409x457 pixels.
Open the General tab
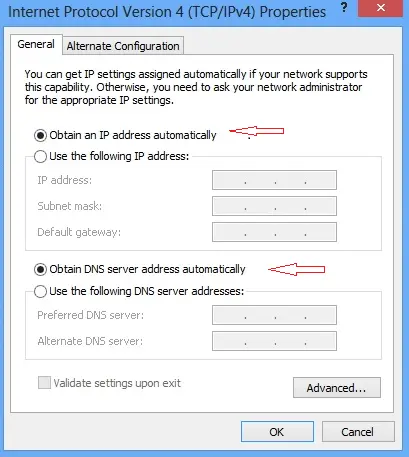pyautogui.click(x=36, y=44)
